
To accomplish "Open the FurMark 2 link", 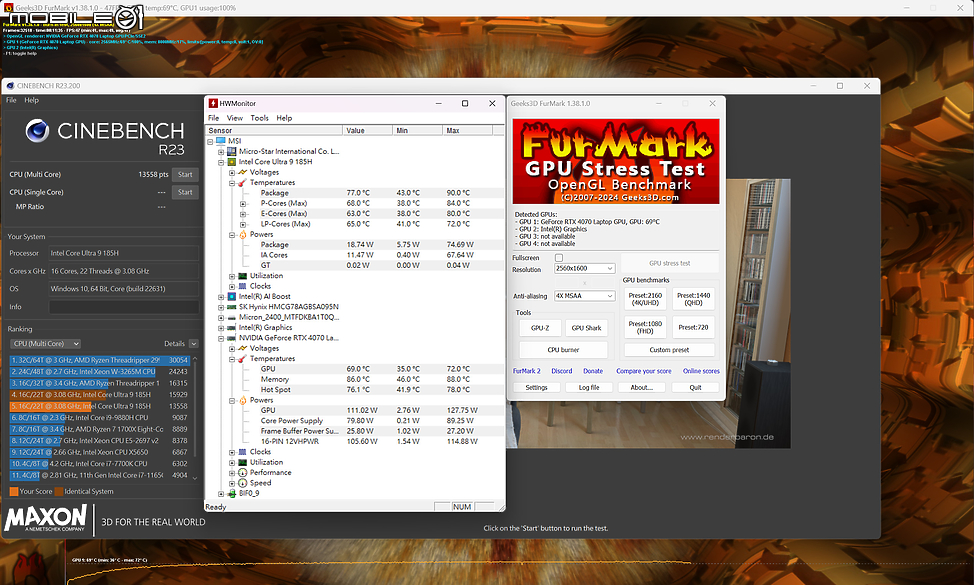I will click(x=526, y=371).
